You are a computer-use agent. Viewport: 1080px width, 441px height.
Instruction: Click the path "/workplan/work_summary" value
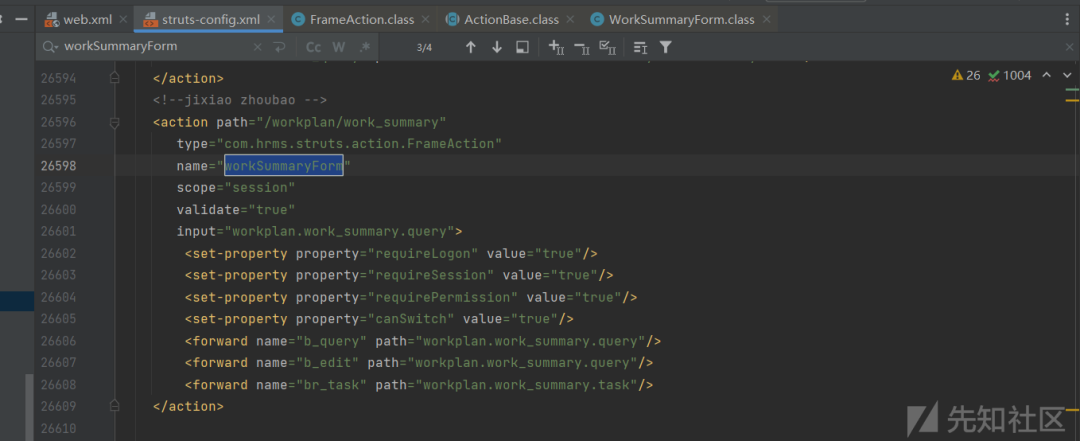point(349,123)
